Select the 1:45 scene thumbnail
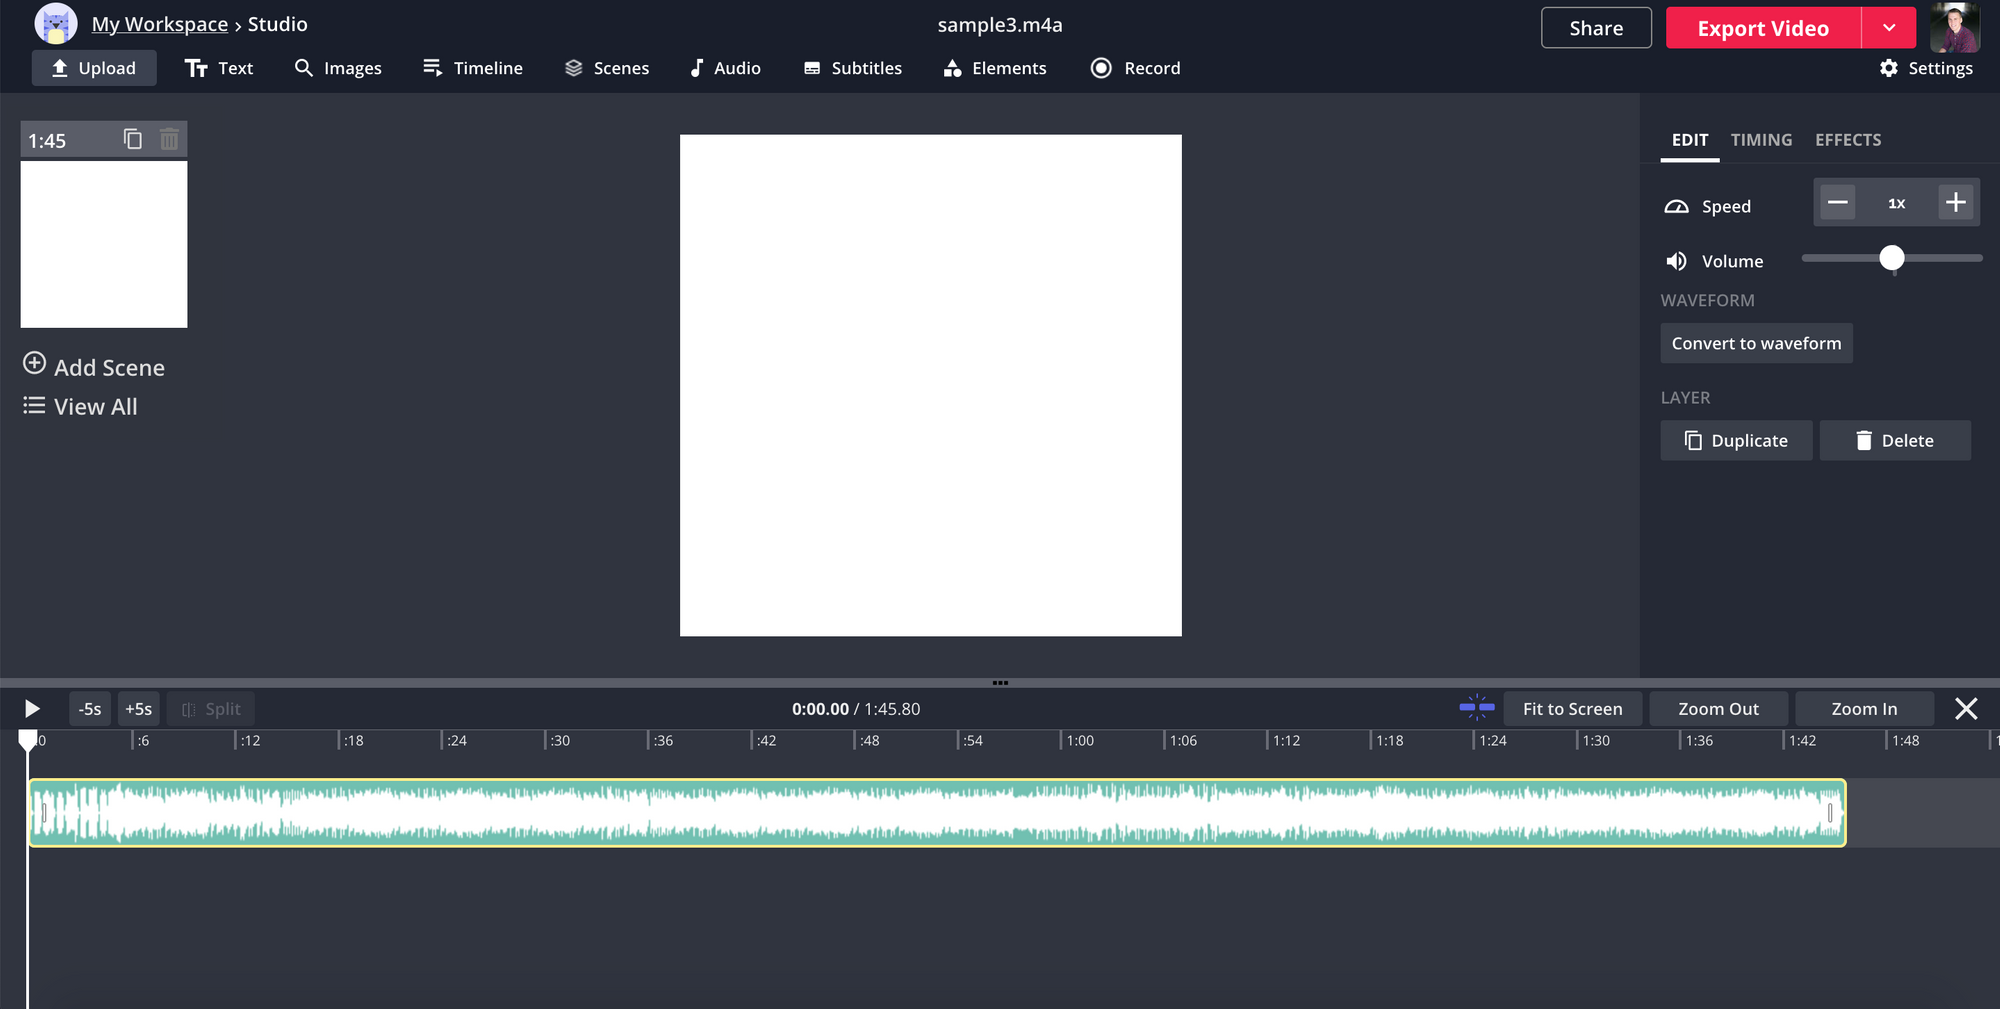This screenshot has height=1009, width=2000. pos(104,244)
